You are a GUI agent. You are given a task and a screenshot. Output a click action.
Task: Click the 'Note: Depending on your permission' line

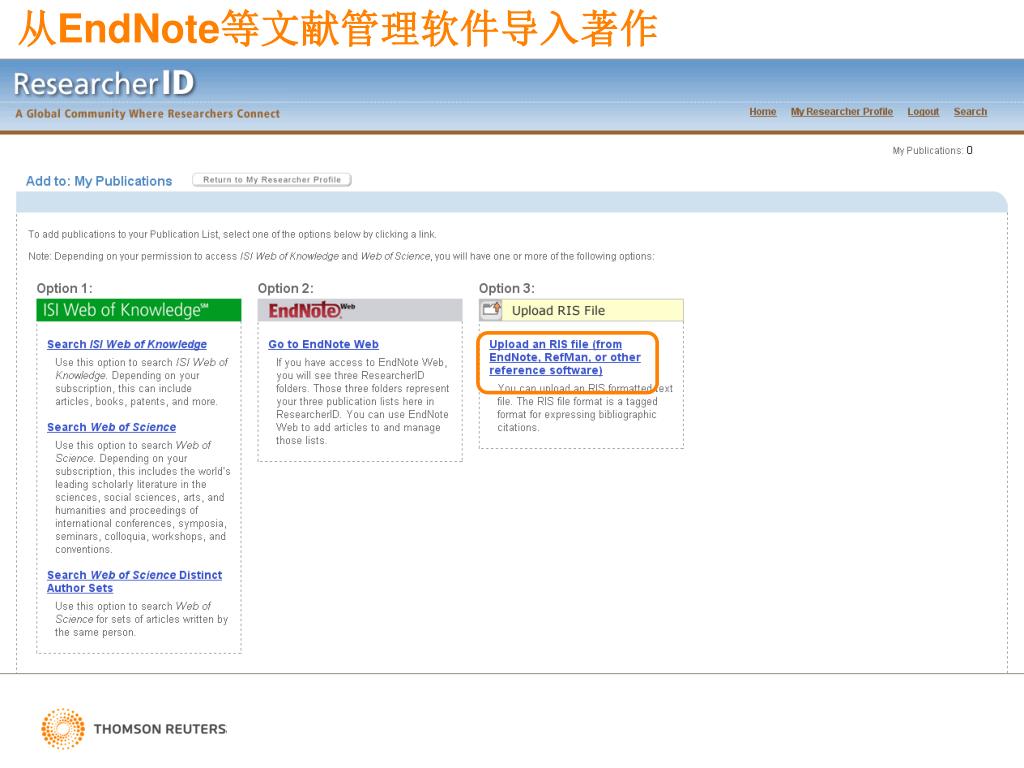[341, 256]
